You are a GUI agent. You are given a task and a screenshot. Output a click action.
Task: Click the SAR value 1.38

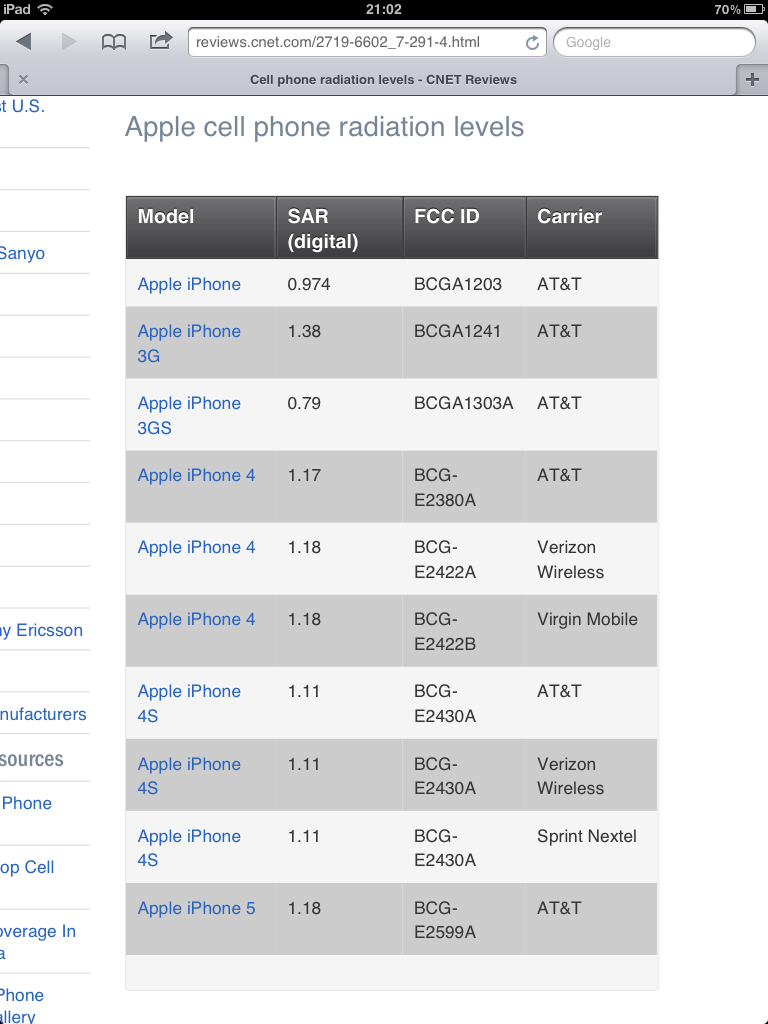pyautogui.click(x=304, y=331)
